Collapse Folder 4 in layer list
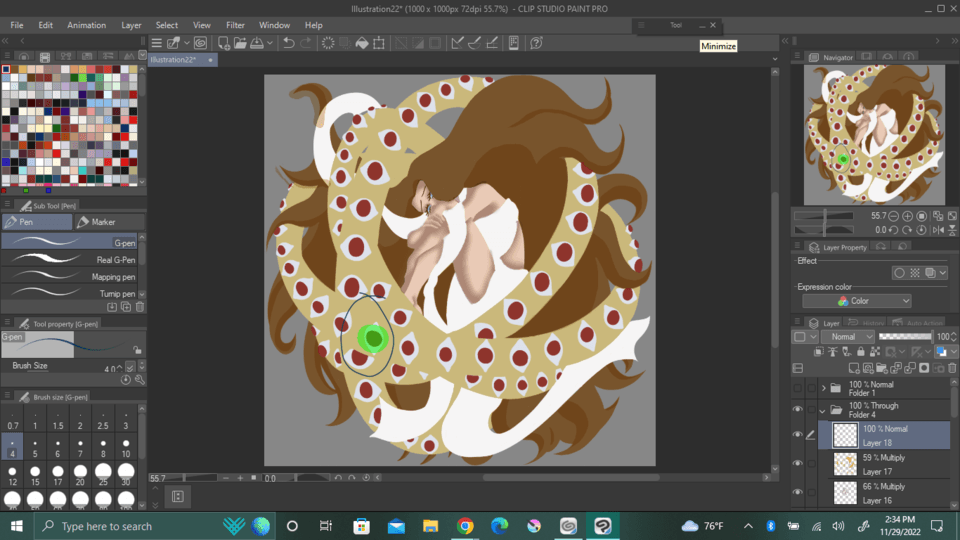 pos(823,410)
